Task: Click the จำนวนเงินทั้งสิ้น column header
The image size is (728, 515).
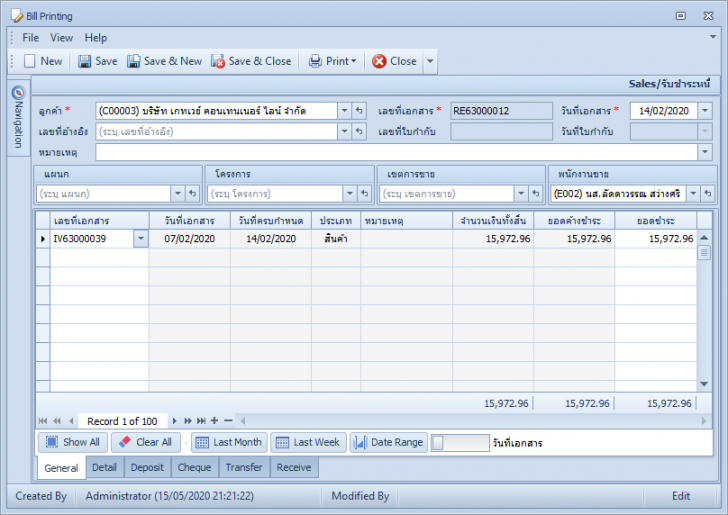Action: (493, 221)
